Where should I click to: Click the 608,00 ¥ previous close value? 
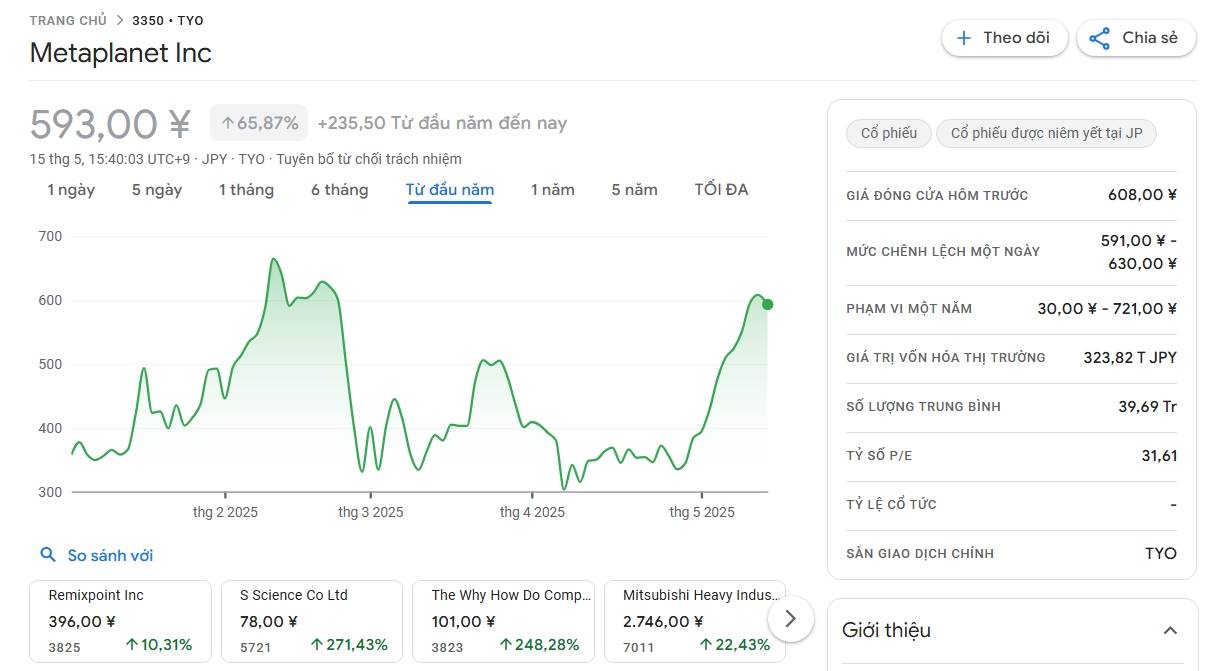pyautogui.click(x=1143, y=195)
